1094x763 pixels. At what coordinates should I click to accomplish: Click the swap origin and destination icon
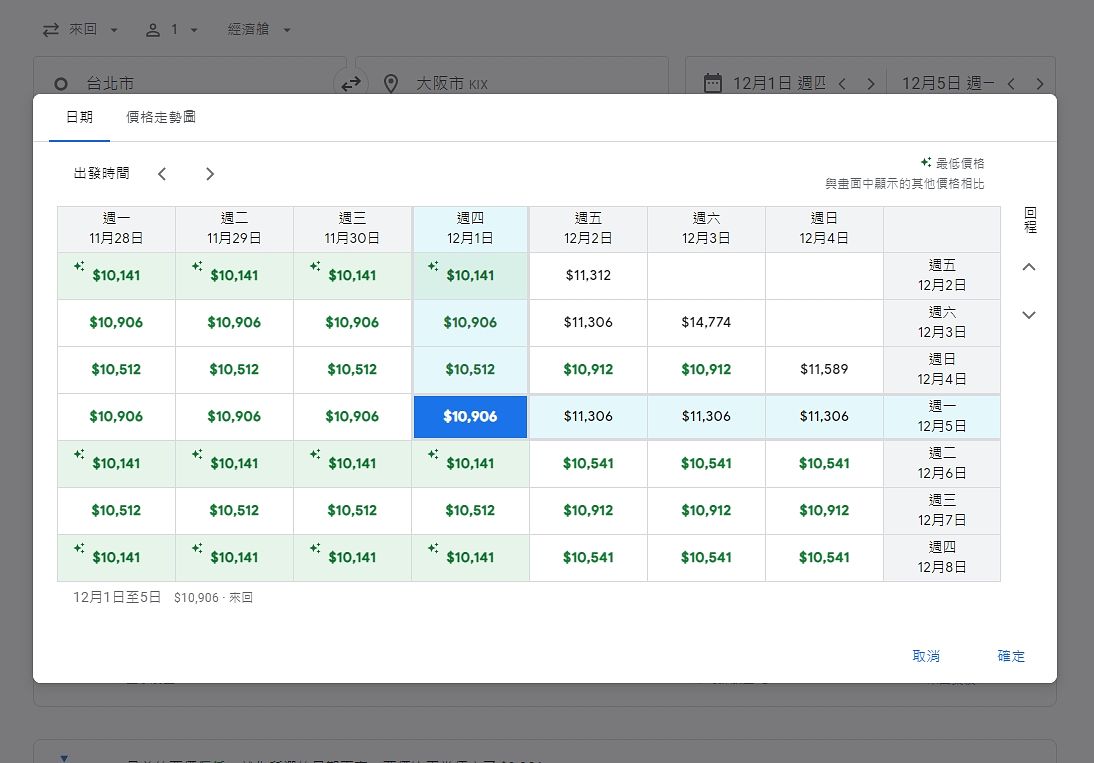350,84
